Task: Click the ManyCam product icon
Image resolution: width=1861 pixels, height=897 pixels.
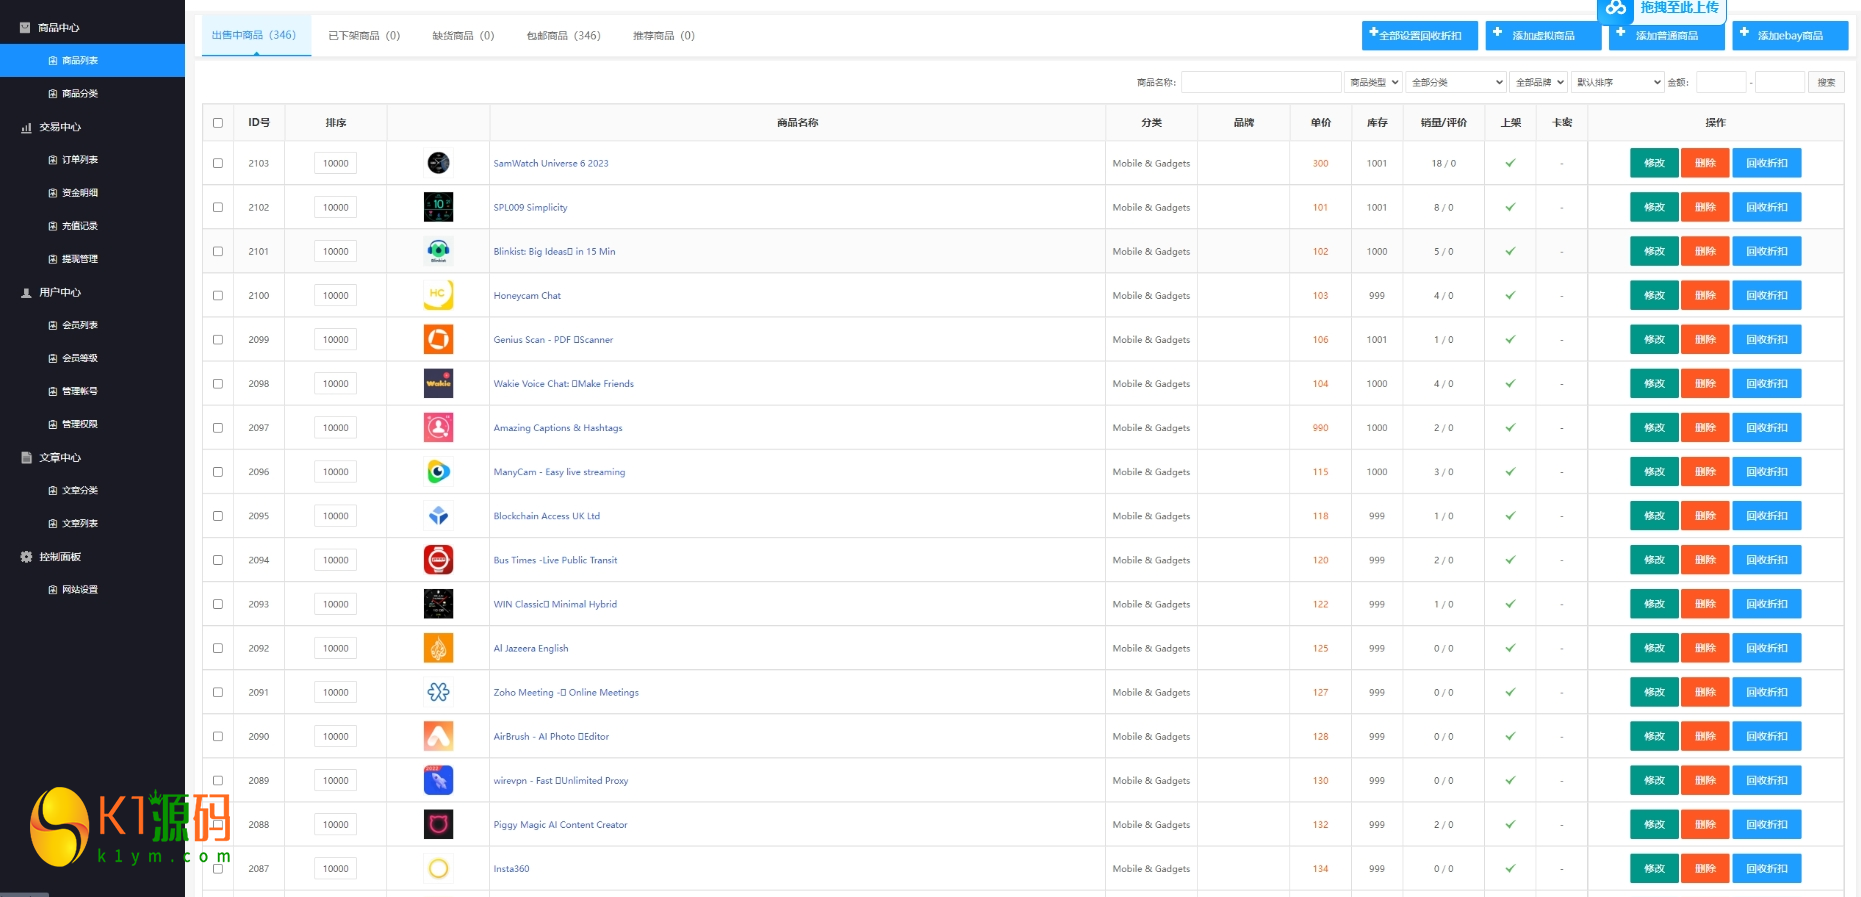Action: (438, 472)
